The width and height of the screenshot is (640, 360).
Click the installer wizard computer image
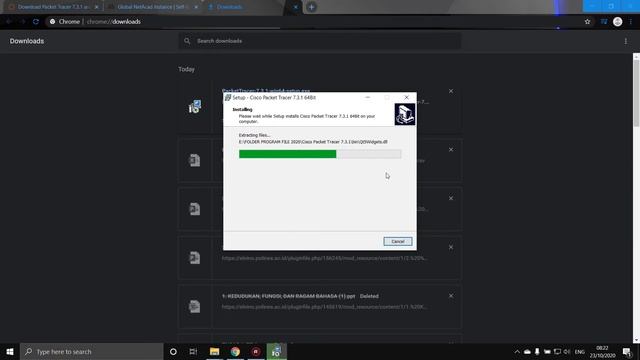coord(404,114)
